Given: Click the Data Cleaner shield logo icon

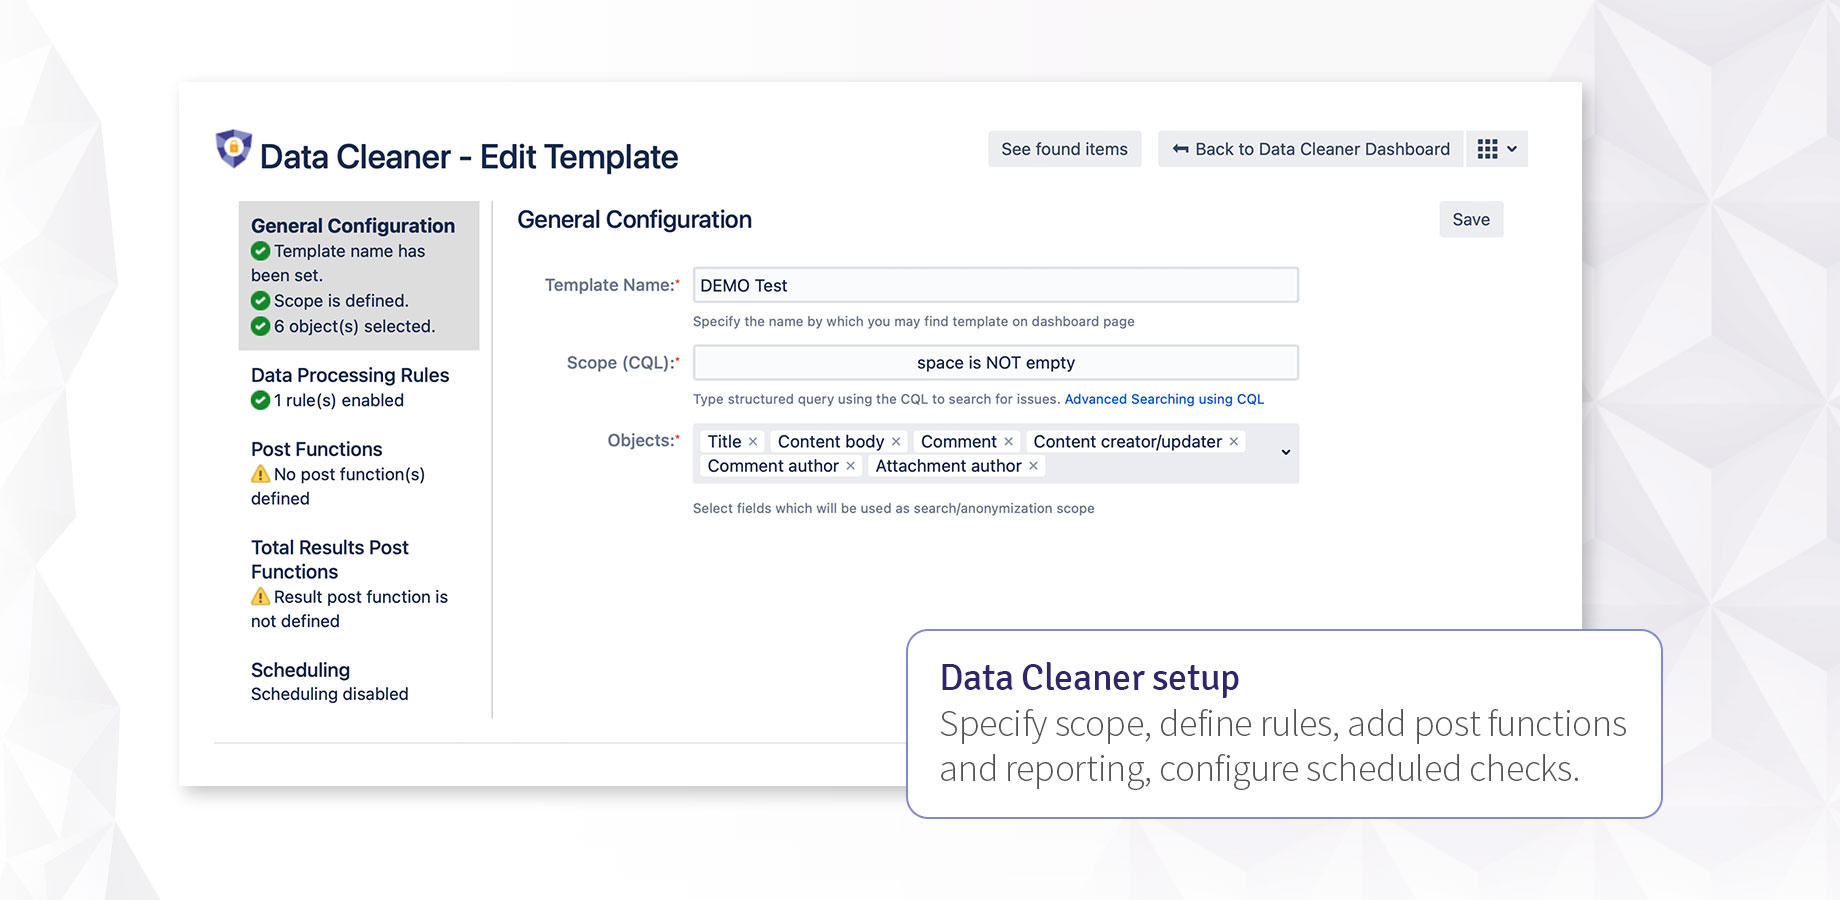Looking at the screenshot, I should pyautogui.click(x=234, y=149).
